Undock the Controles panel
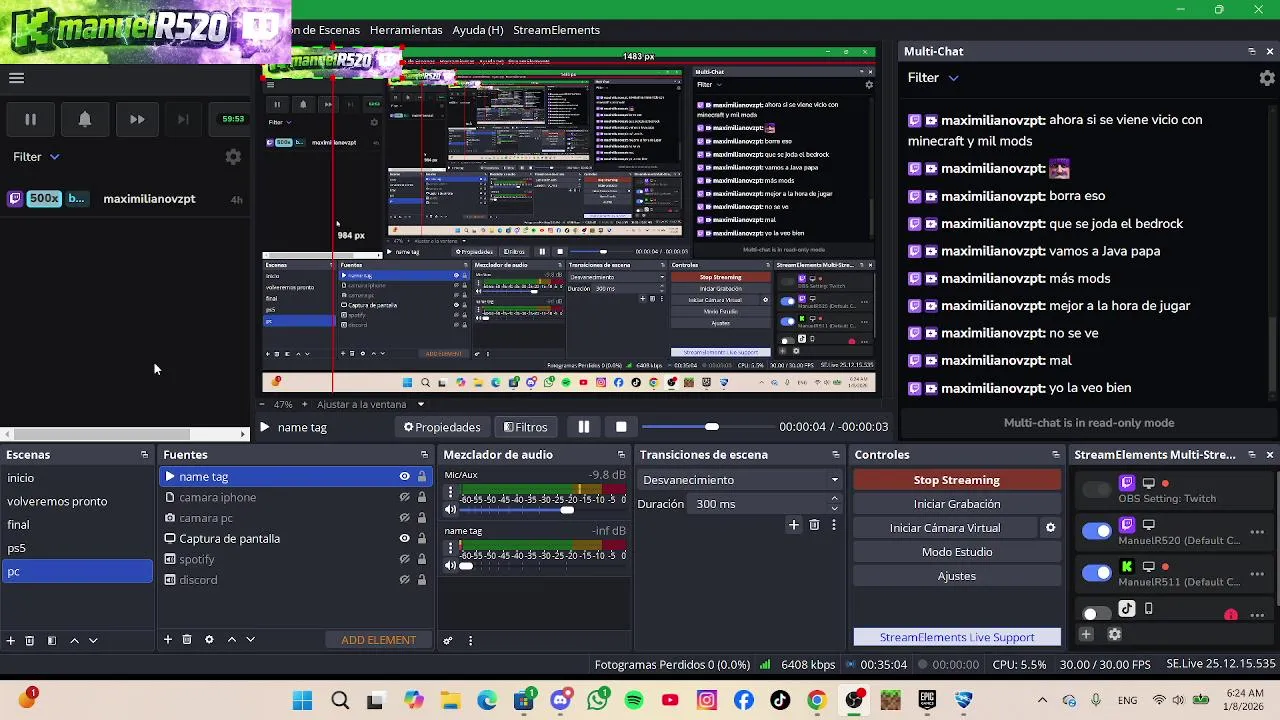 coord(1055,455)
